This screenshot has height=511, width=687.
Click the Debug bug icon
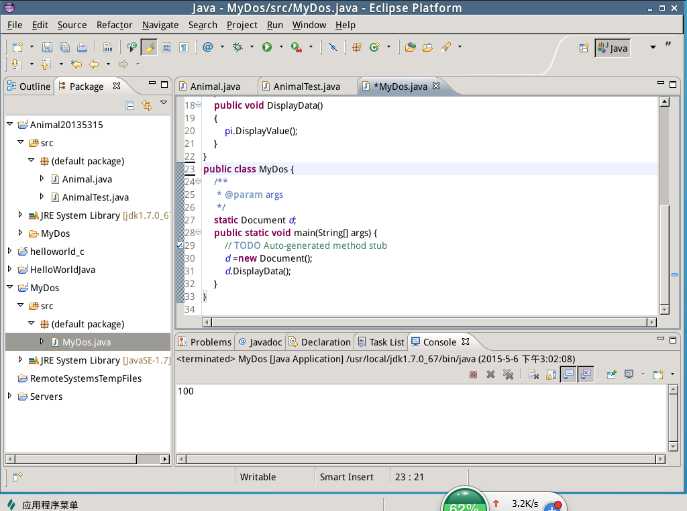point(237,47)
